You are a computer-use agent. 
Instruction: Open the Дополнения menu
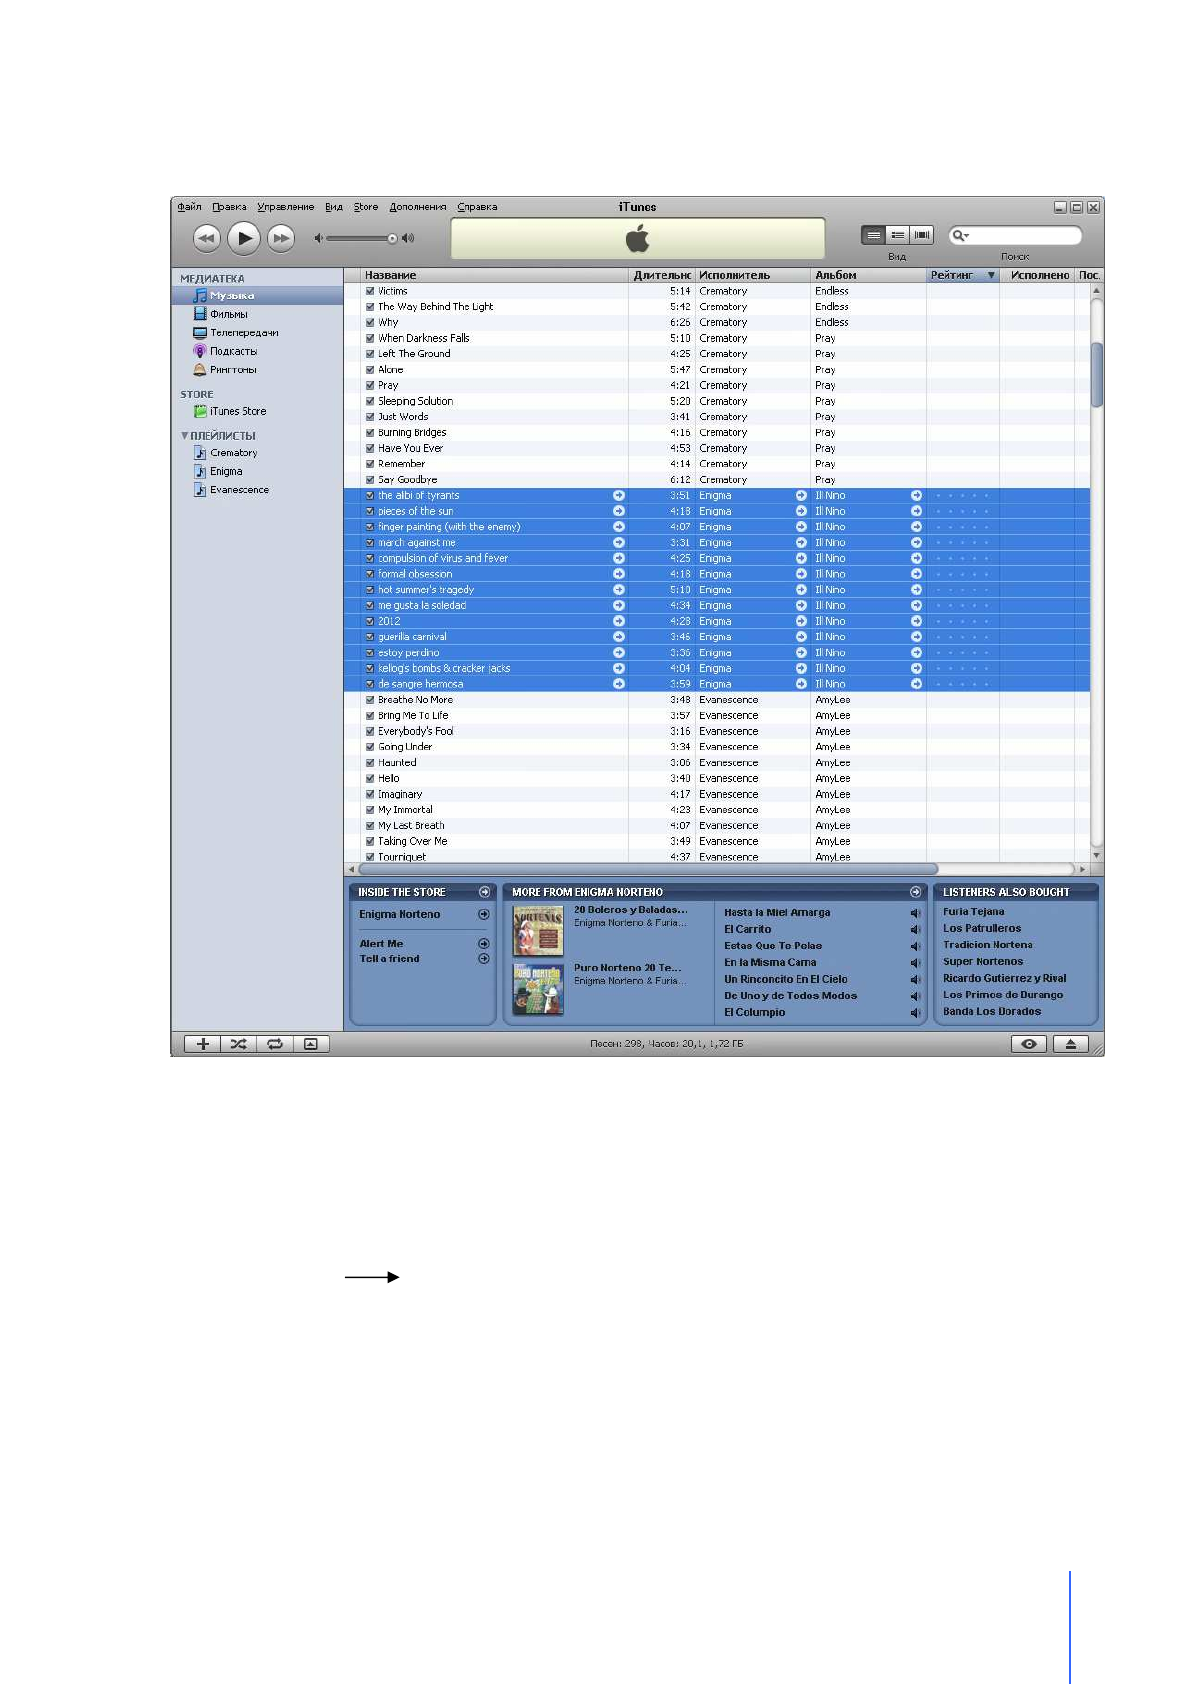pyautogui.click(x=418, y=207)
